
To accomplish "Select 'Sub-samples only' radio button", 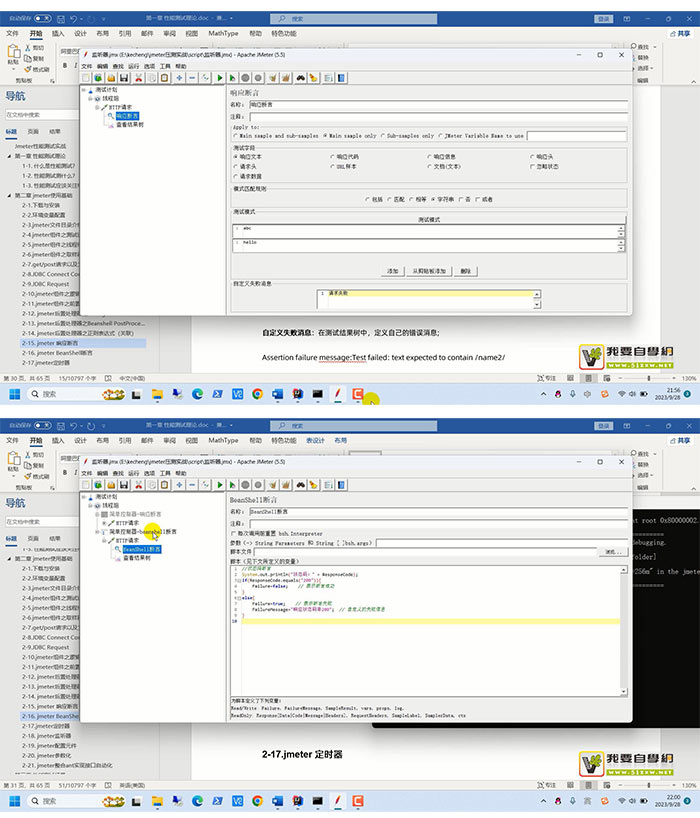I will (383, 136).
